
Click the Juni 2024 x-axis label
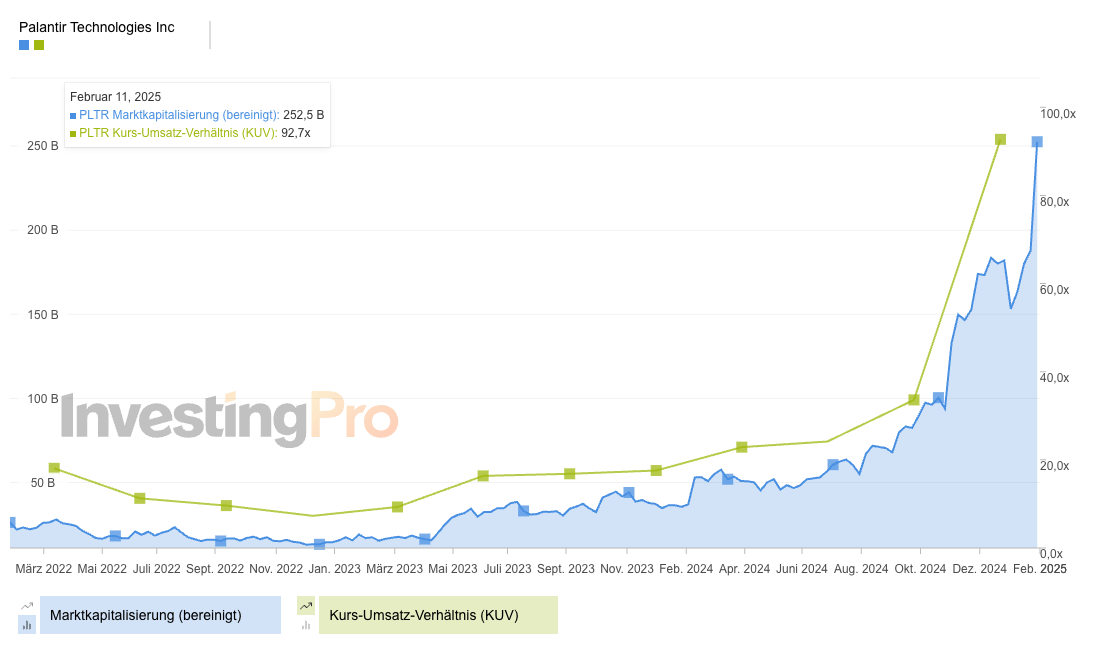(802, 568)
